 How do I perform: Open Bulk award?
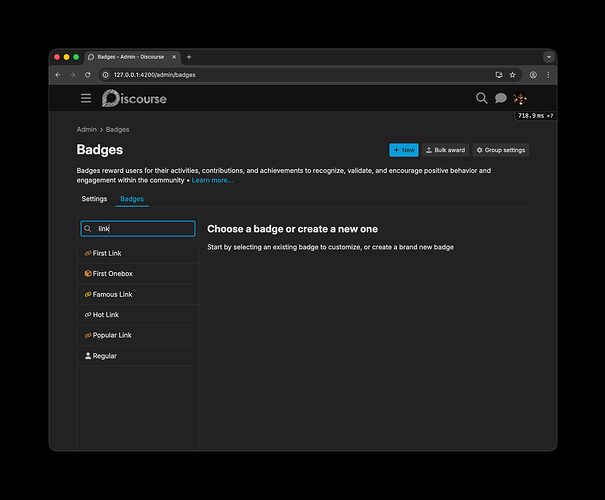[445, 150]
